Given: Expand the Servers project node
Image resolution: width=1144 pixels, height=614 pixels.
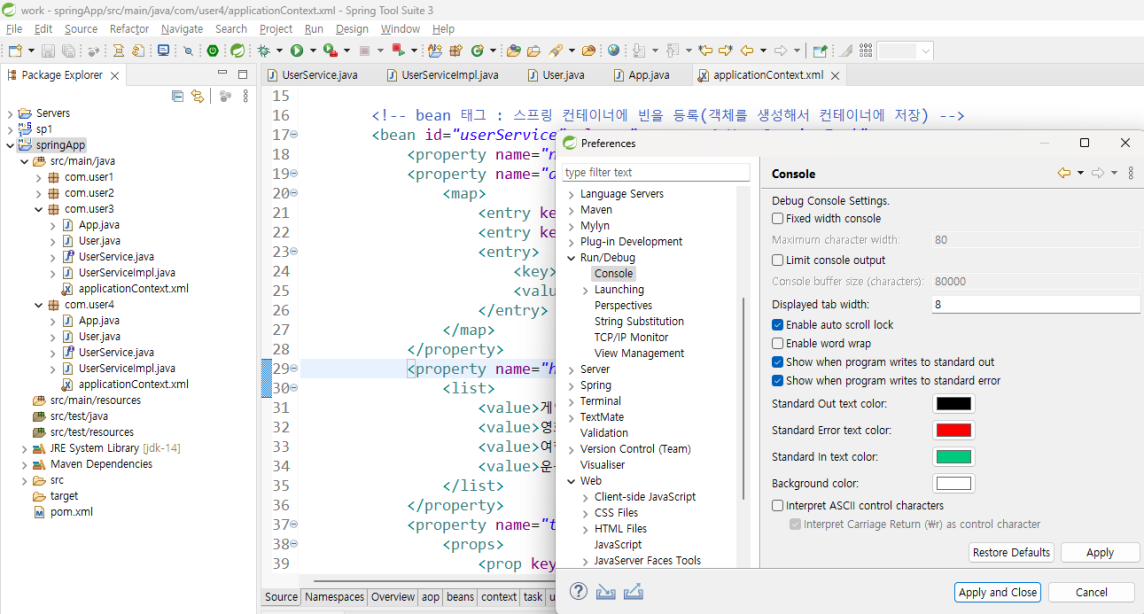Looking at the screenshot, I should click(10, 114).
